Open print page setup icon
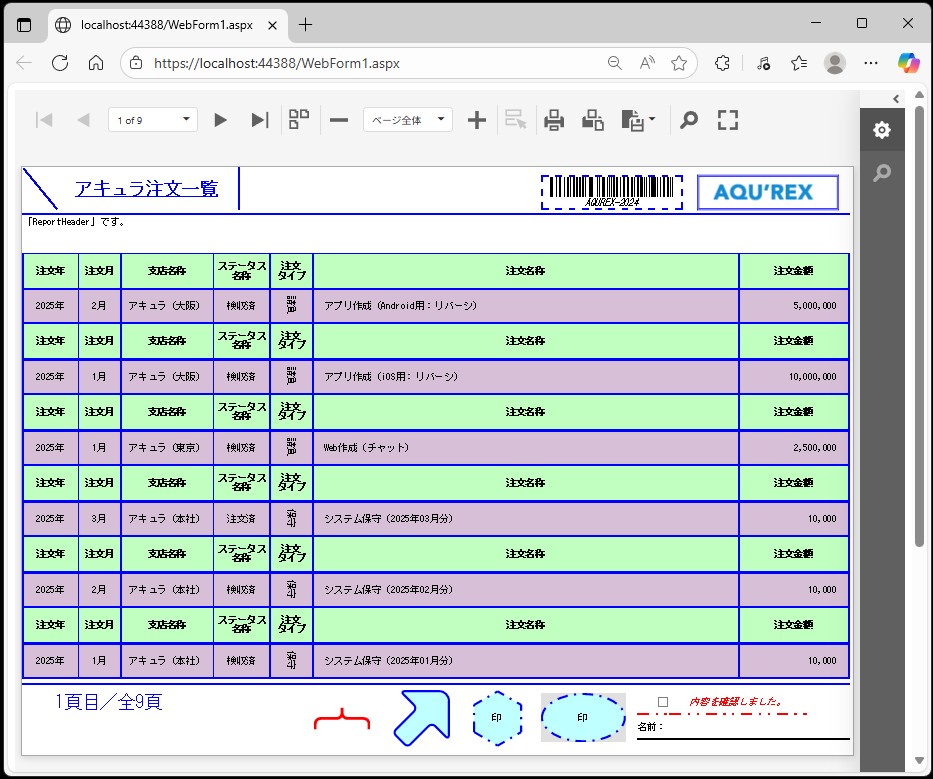This screenshot has height=779, width=933. [x=593, y=120]
